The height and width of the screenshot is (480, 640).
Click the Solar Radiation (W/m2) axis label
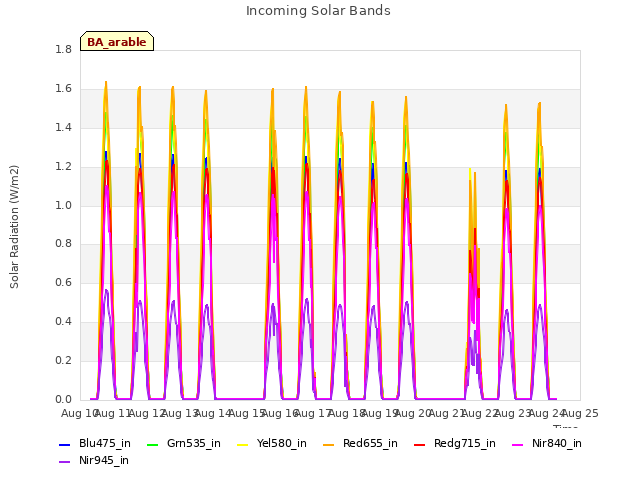click(14, 227)
